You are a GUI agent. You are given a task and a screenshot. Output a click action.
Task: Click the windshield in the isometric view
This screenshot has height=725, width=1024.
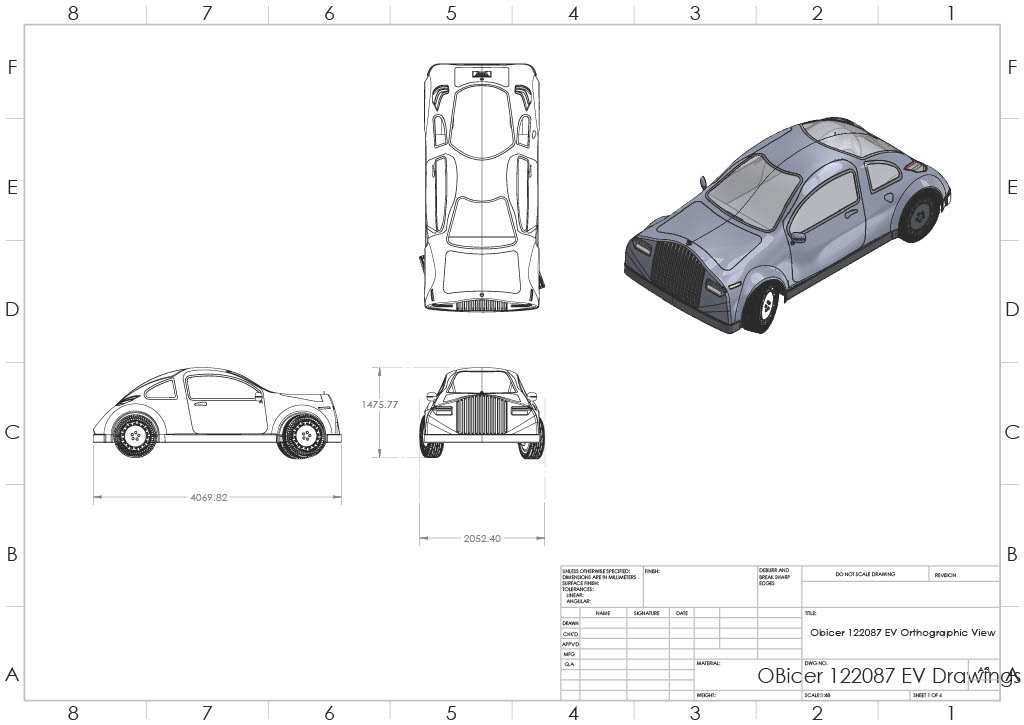point(753,194)
